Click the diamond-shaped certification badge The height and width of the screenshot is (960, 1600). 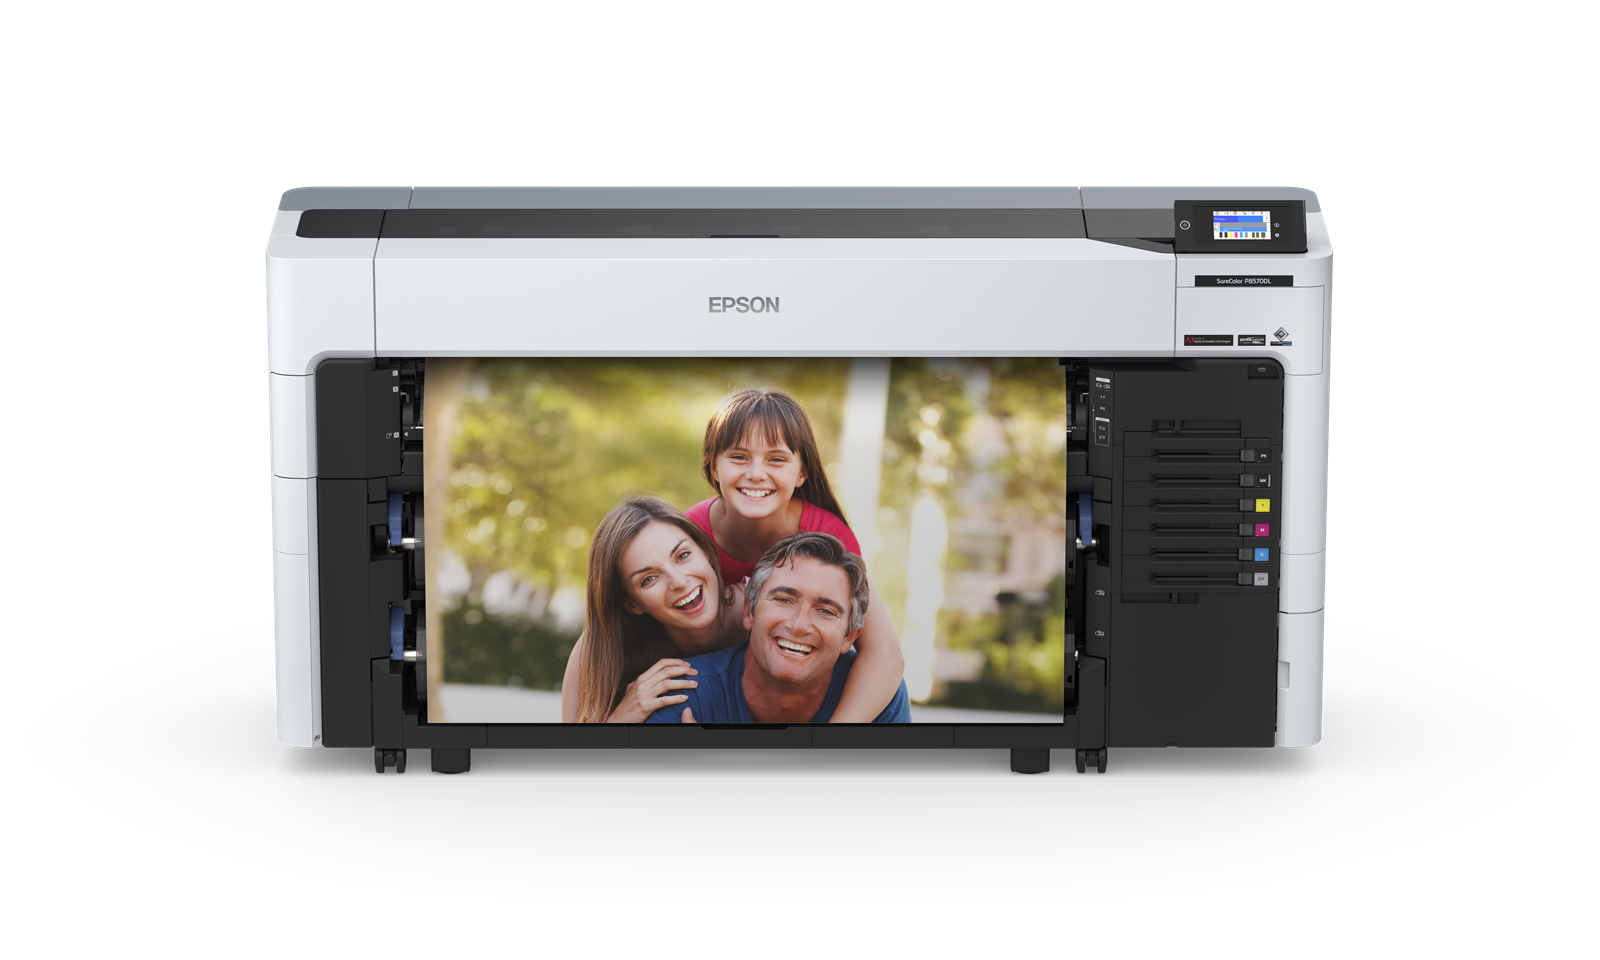coord(1281,336)
